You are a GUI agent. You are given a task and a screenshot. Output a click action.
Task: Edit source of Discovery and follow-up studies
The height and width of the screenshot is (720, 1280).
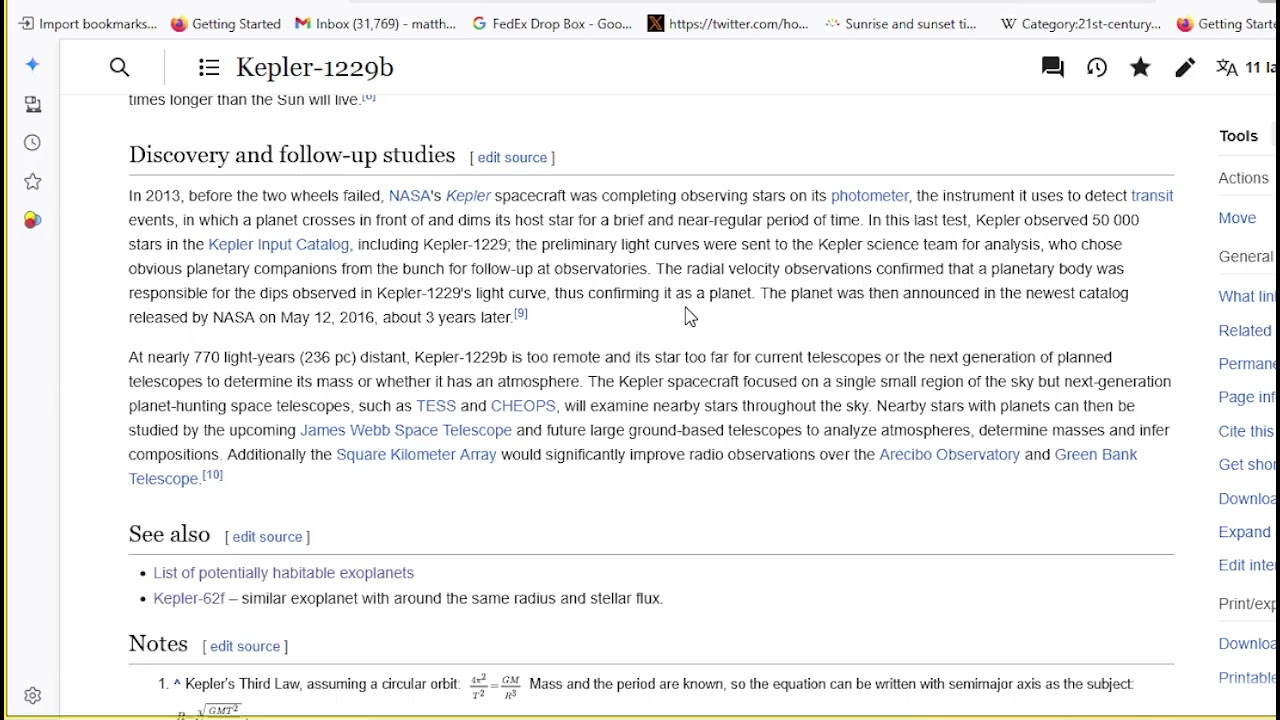click(x=512, y=158)
